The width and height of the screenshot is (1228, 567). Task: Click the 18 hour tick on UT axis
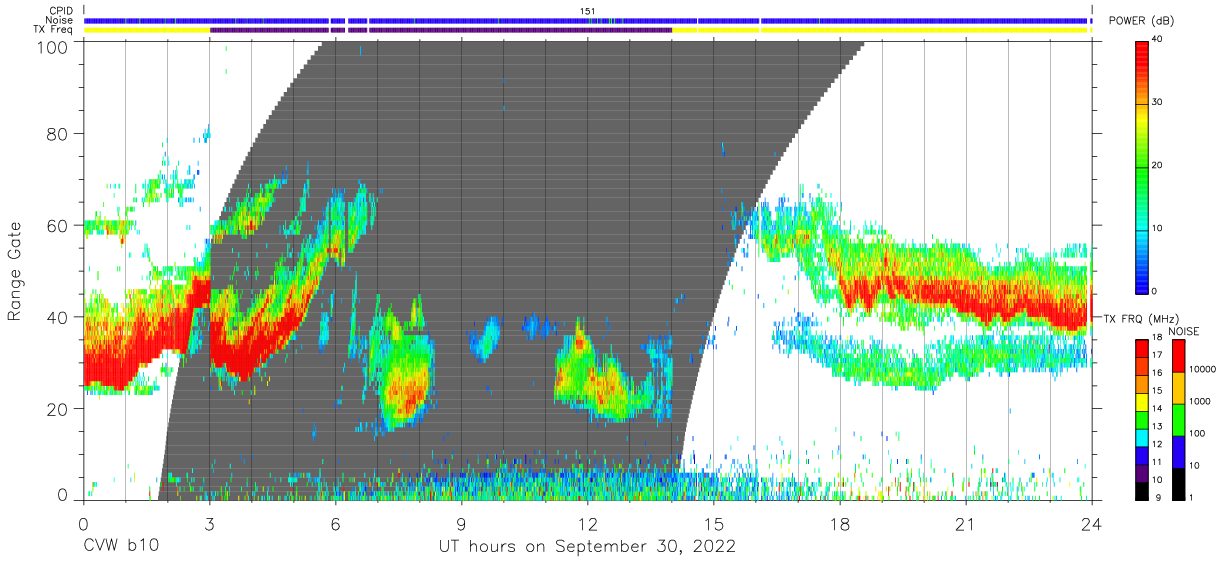tap(839, 524)
